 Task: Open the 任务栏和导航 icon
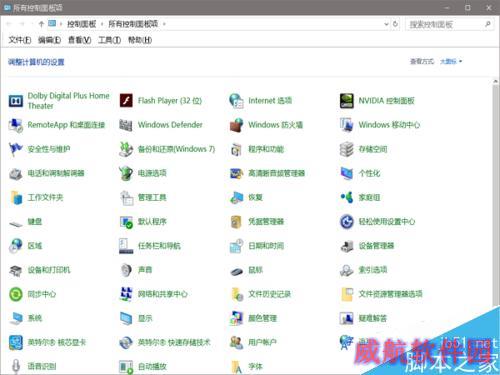coord(126,246)
